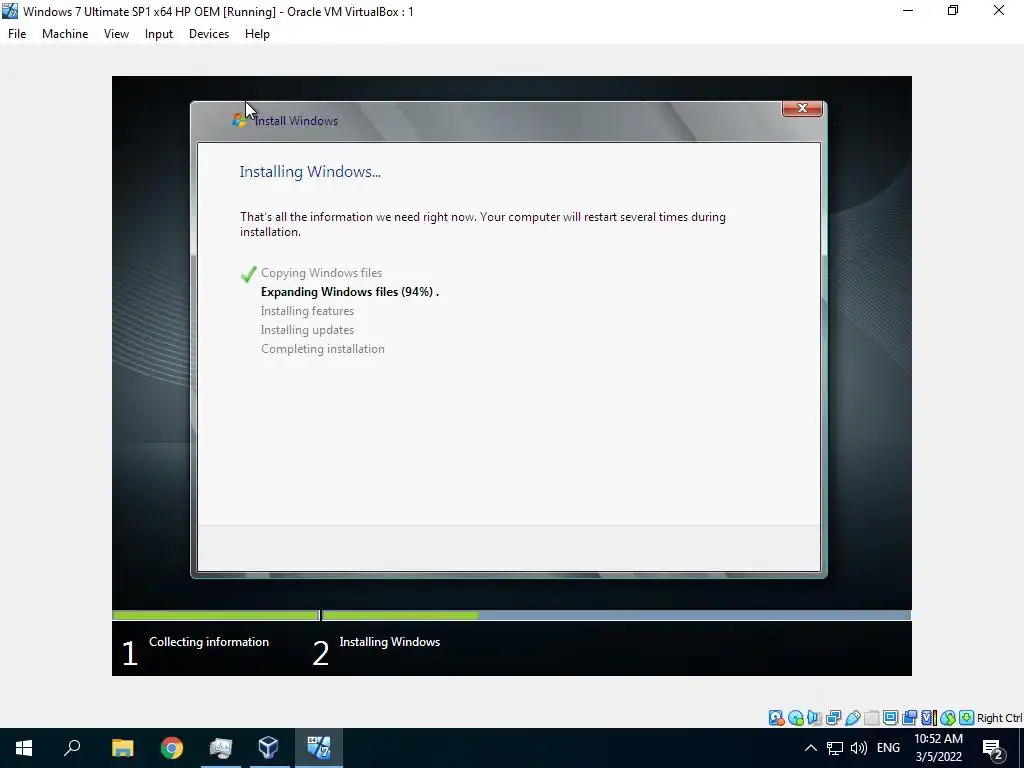Click the VM recording indicator icon

(x=909, y=718)
